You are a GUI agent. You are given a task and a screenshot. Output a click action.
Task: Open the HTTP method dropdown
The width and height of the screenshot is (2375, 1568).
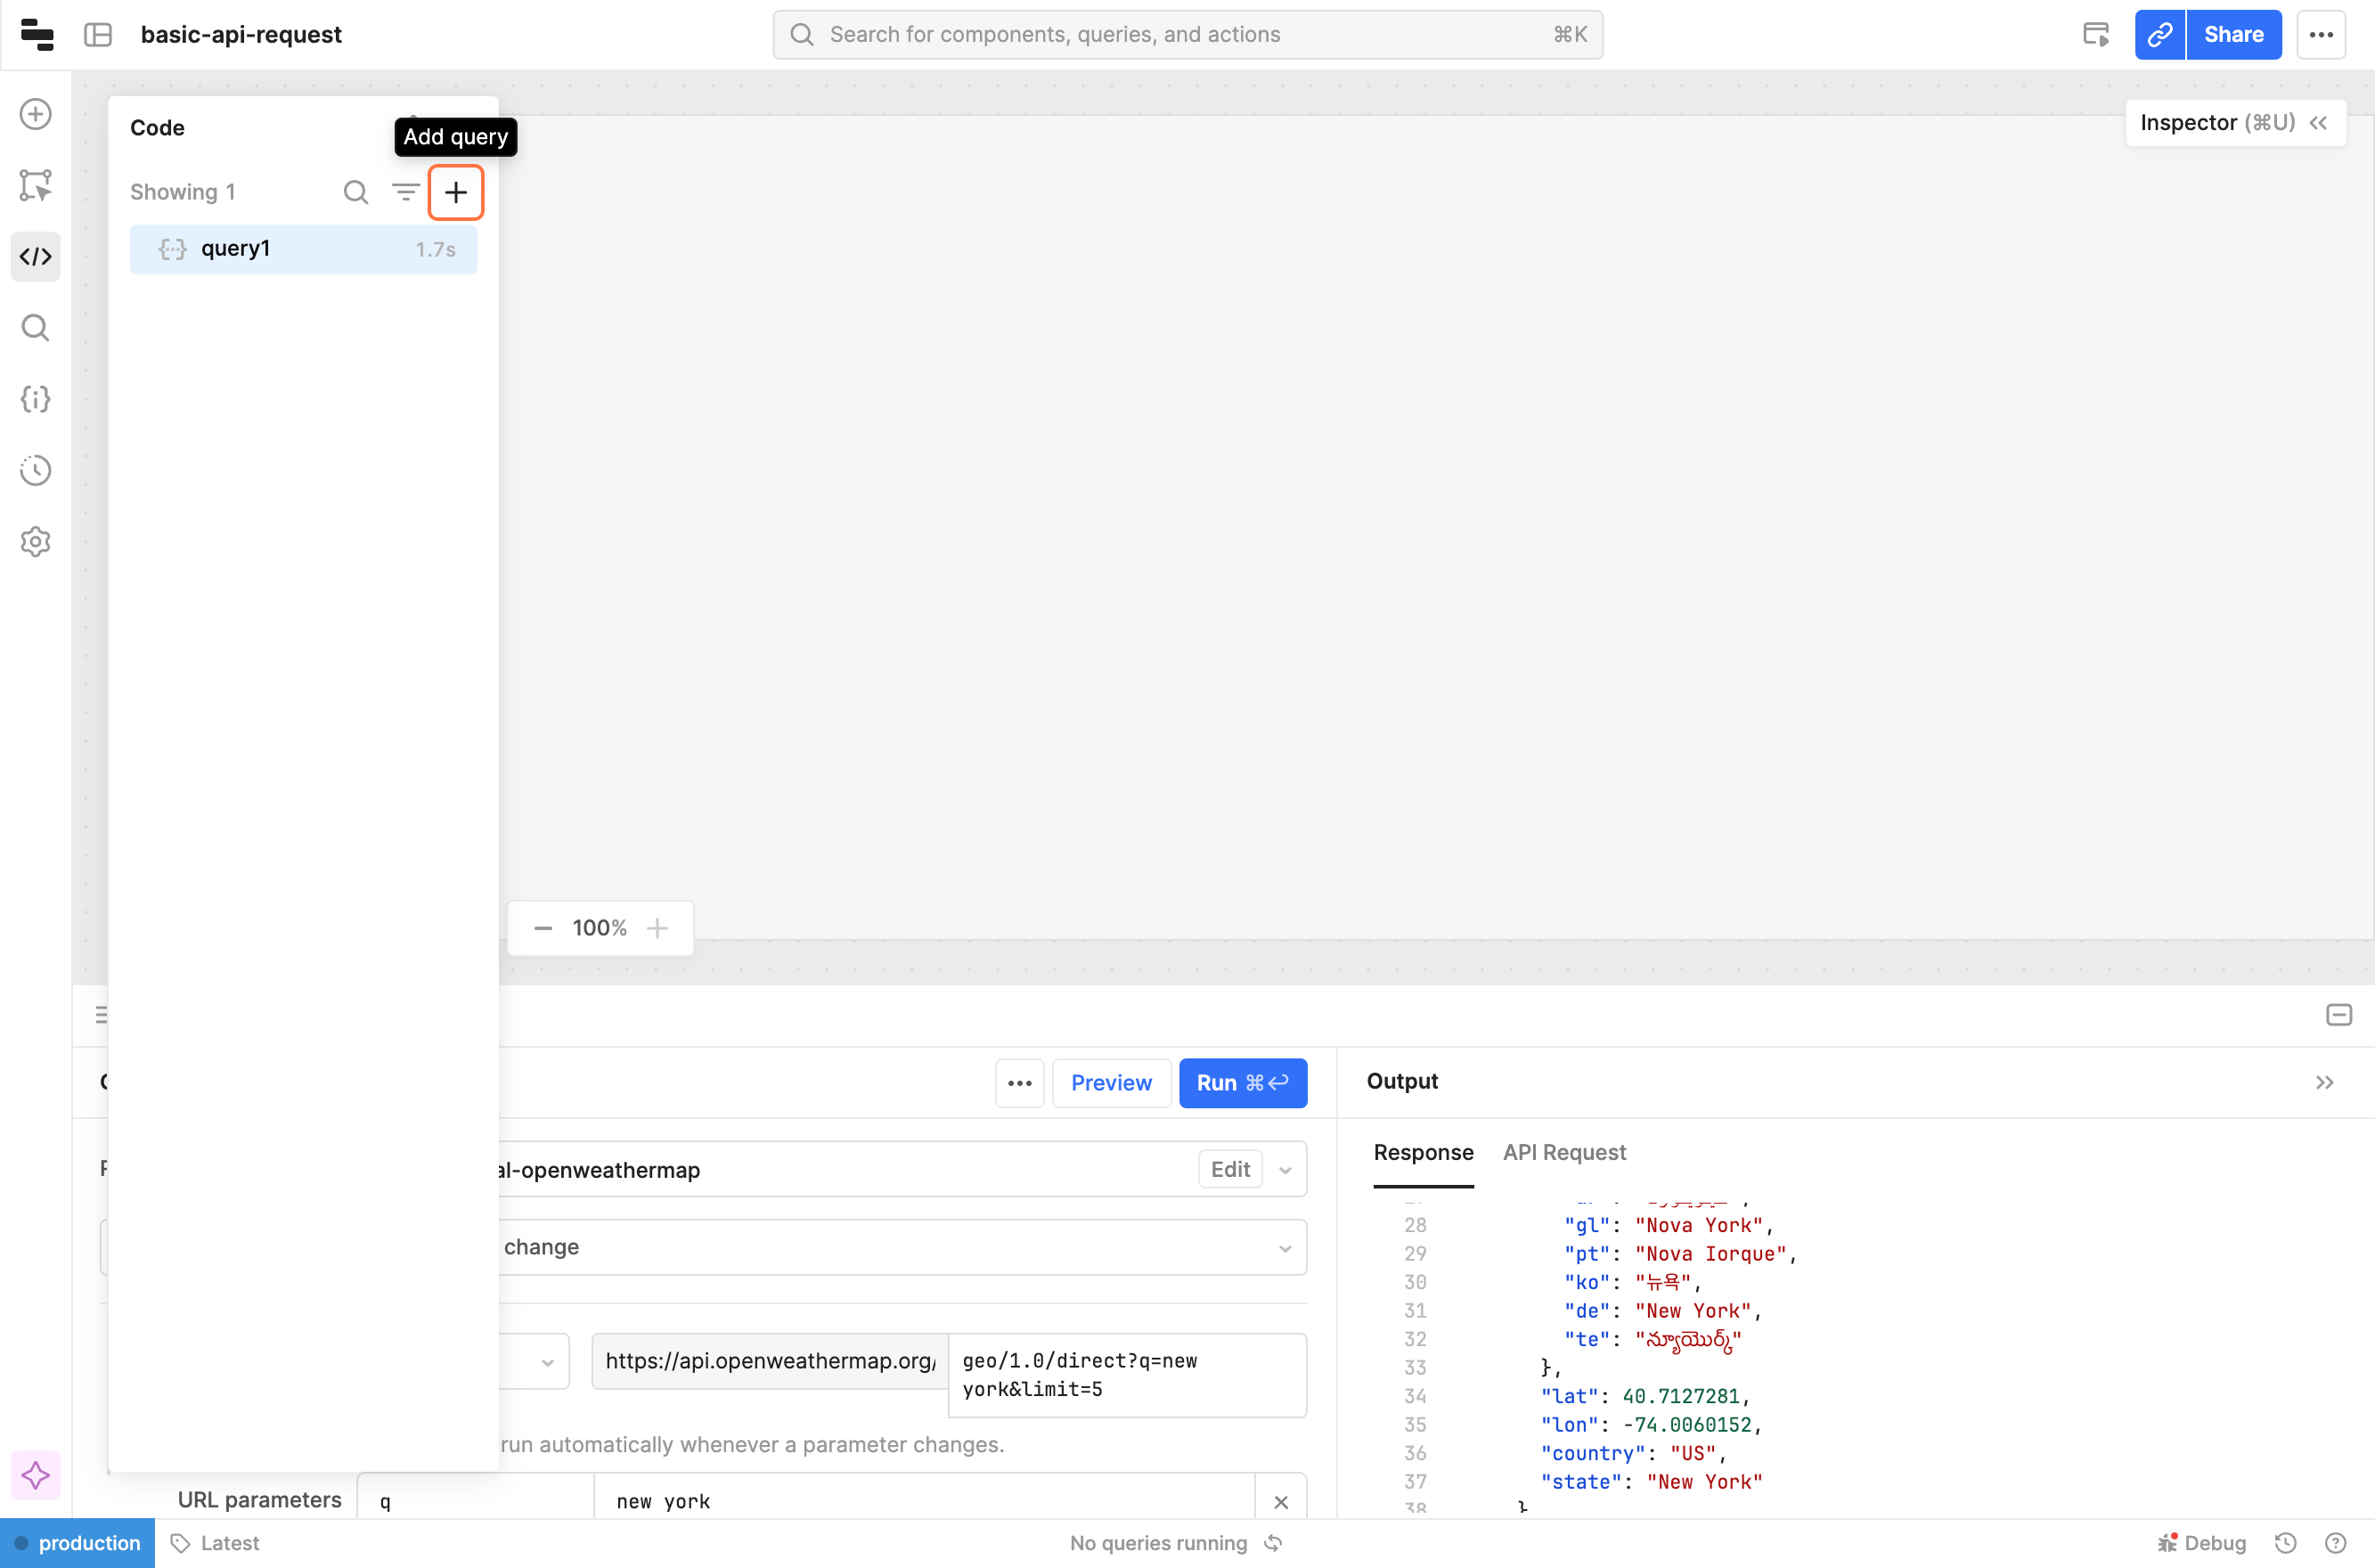[546, 1362]
